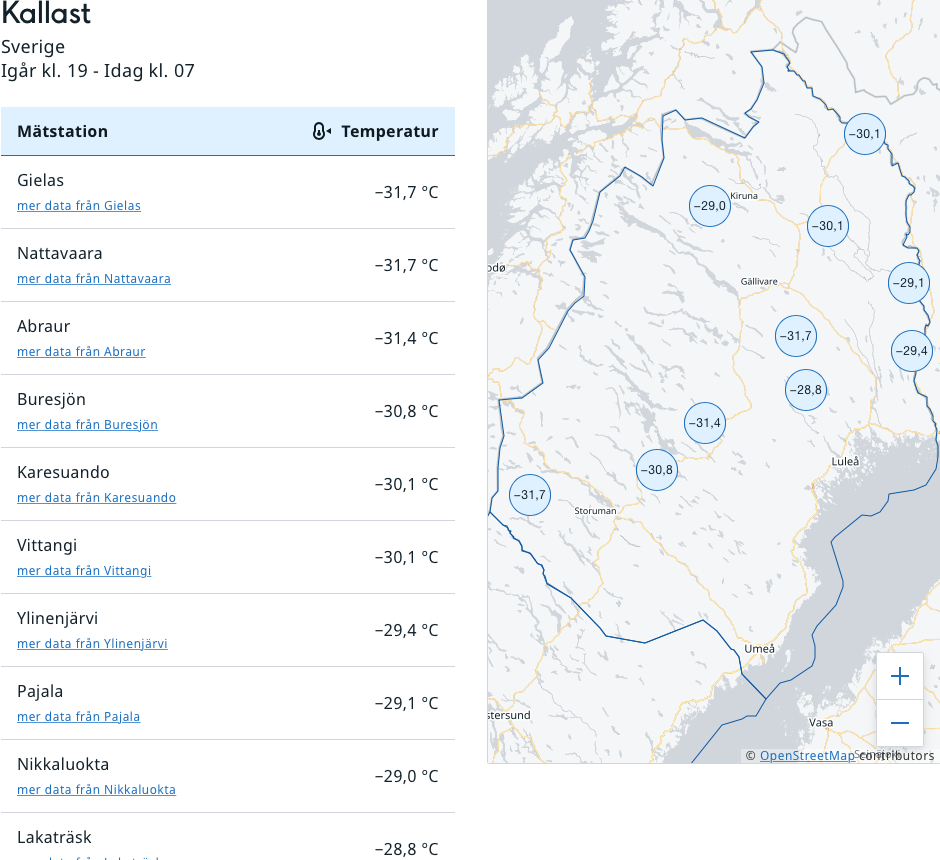Open mer data från Karesuando
This screenshot has width=940, height=860.
click(x=96, y=498)
